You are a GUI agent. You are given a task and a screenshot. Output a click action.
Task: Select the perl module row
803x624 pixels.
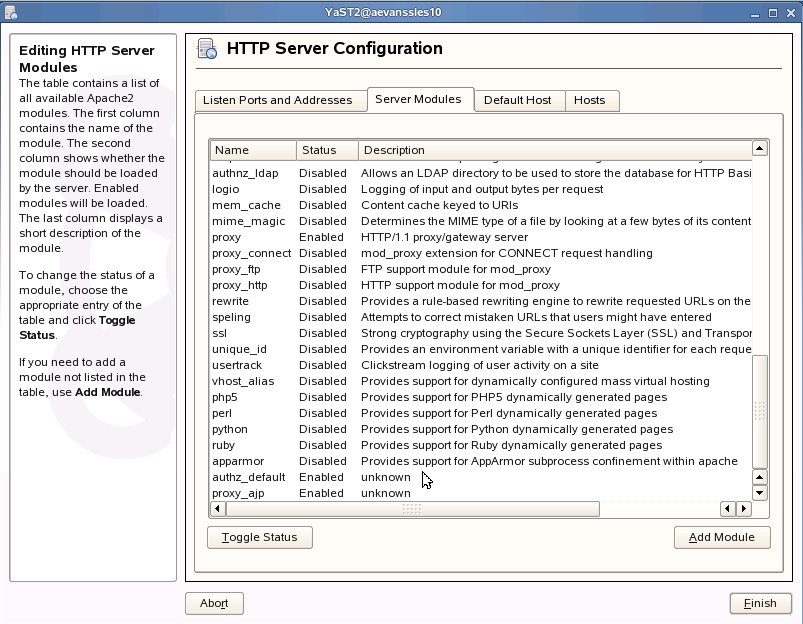[481, 413]
